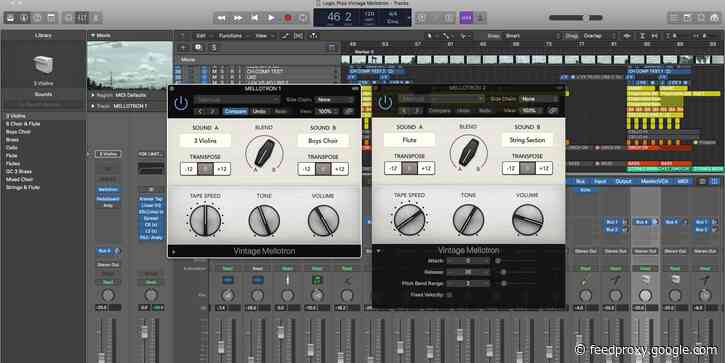Toggle the Fixed Velocity checkbox
The width and height of the screenshot is (725, 363).
(x=449, y=295)
